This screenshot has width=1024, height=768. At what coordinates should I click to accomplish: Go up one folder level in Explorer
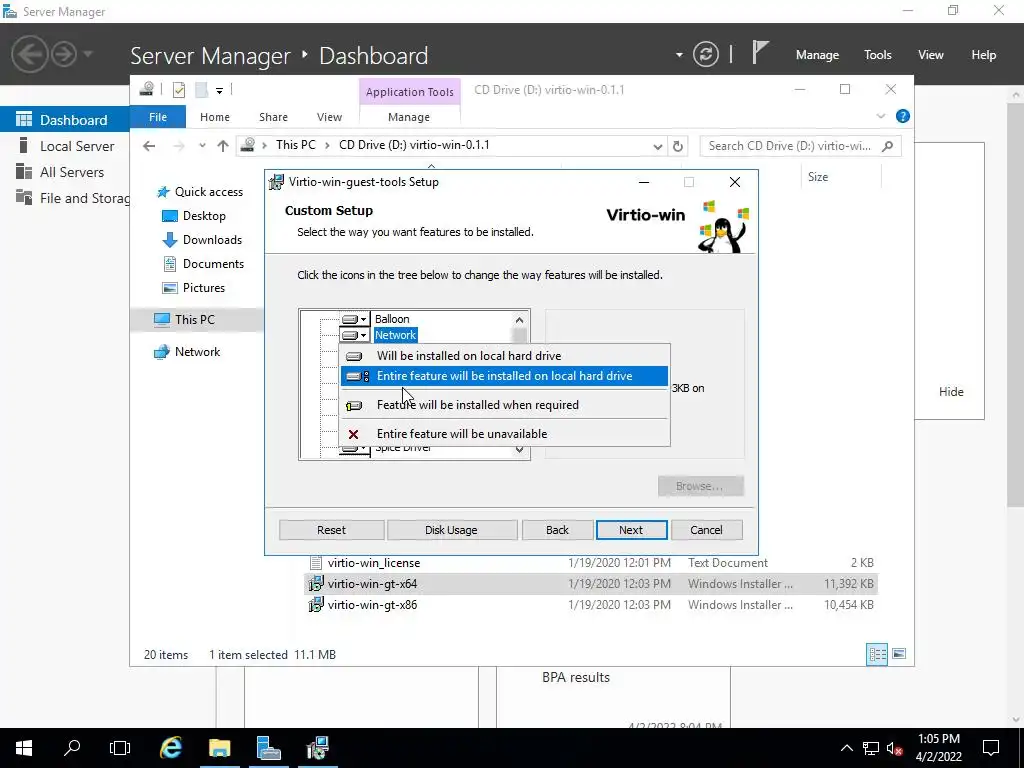point(223,146)
